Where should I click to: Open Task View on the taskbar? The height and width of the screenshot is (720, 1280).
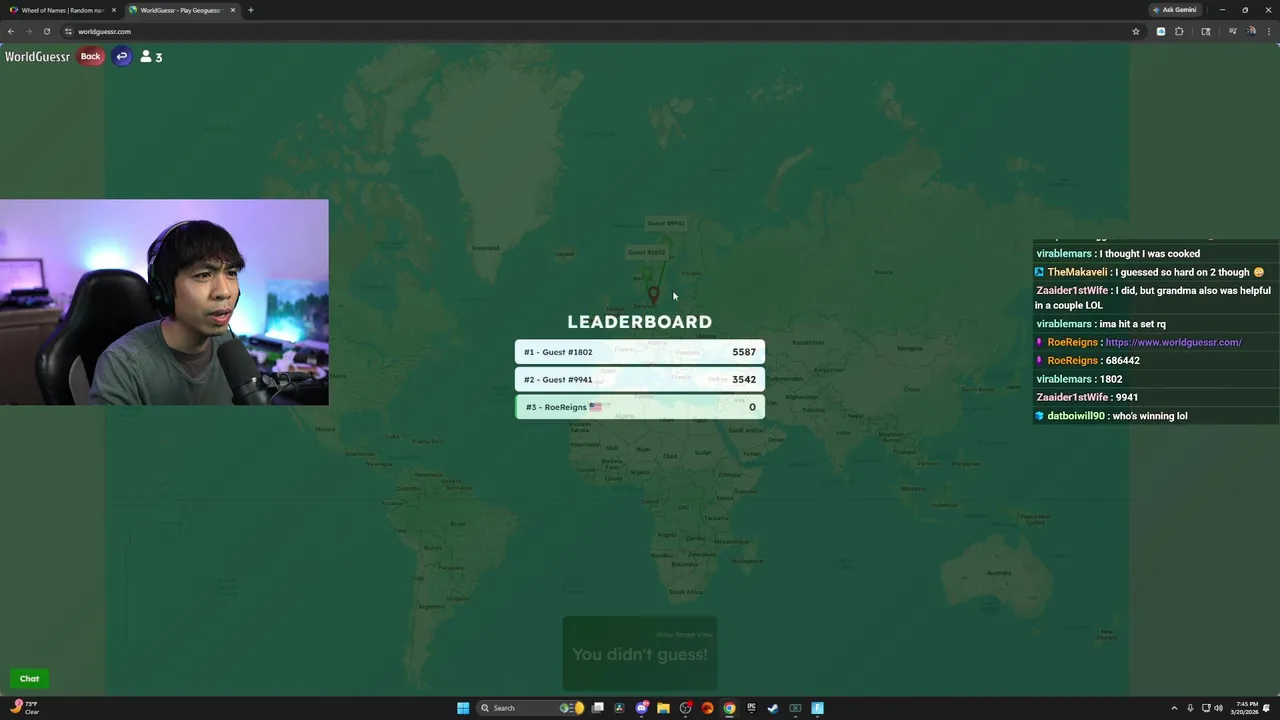[598, 708]
